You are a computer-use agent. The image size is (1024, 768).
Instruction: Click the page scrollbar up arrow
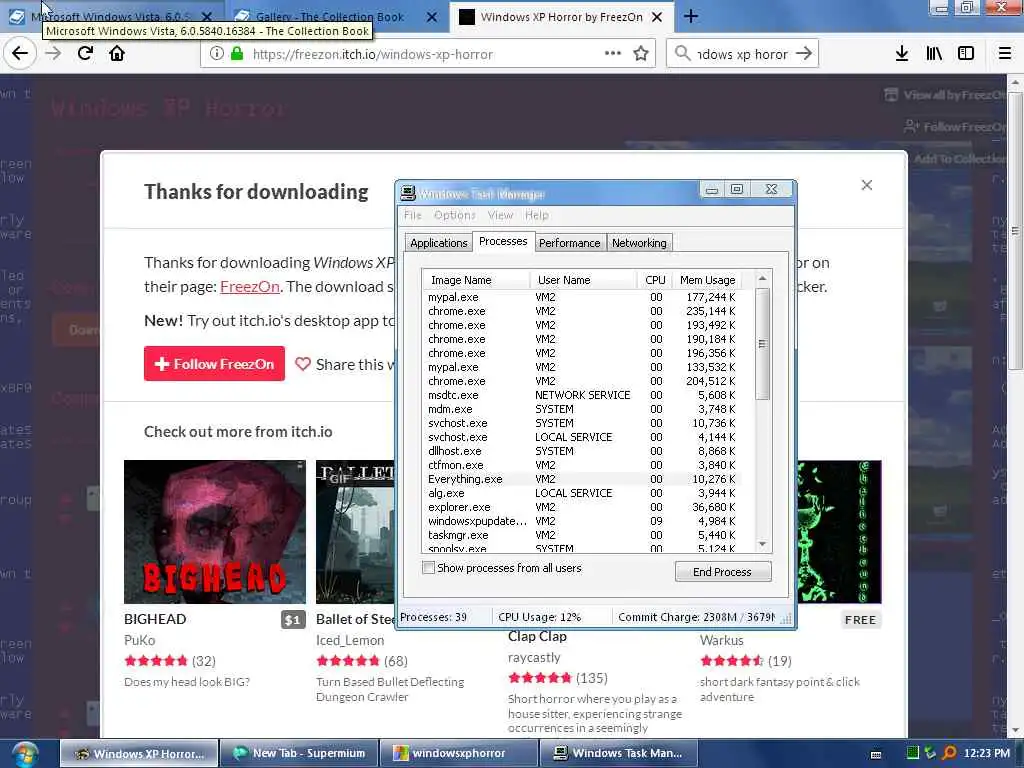pos(1014,83)
